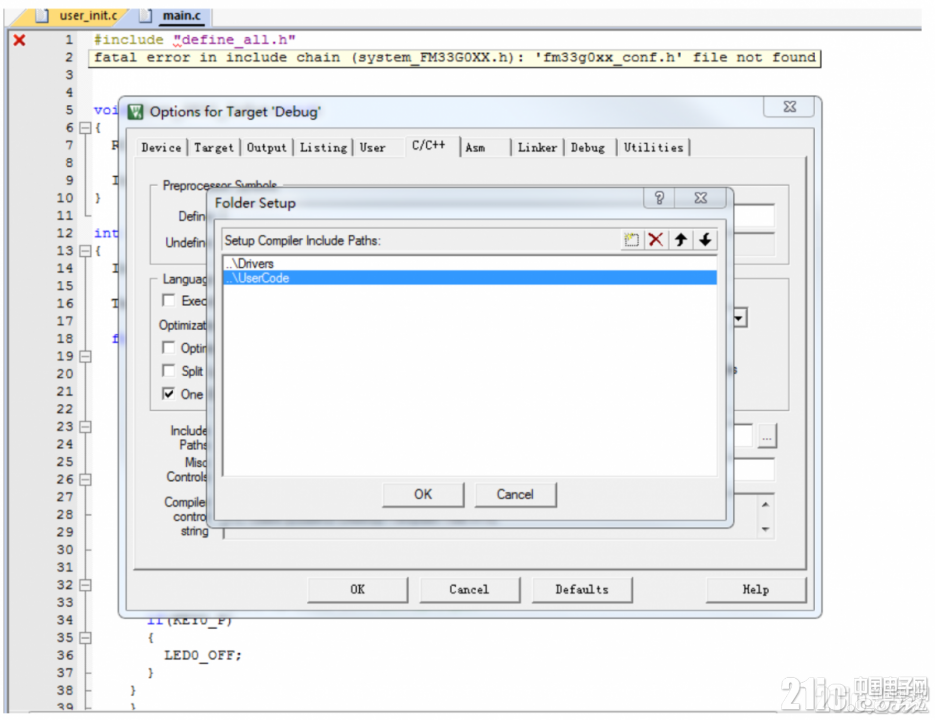Click LED0_OFF; in the code editor
Screen dimensions: 935x720
[203, 655]
